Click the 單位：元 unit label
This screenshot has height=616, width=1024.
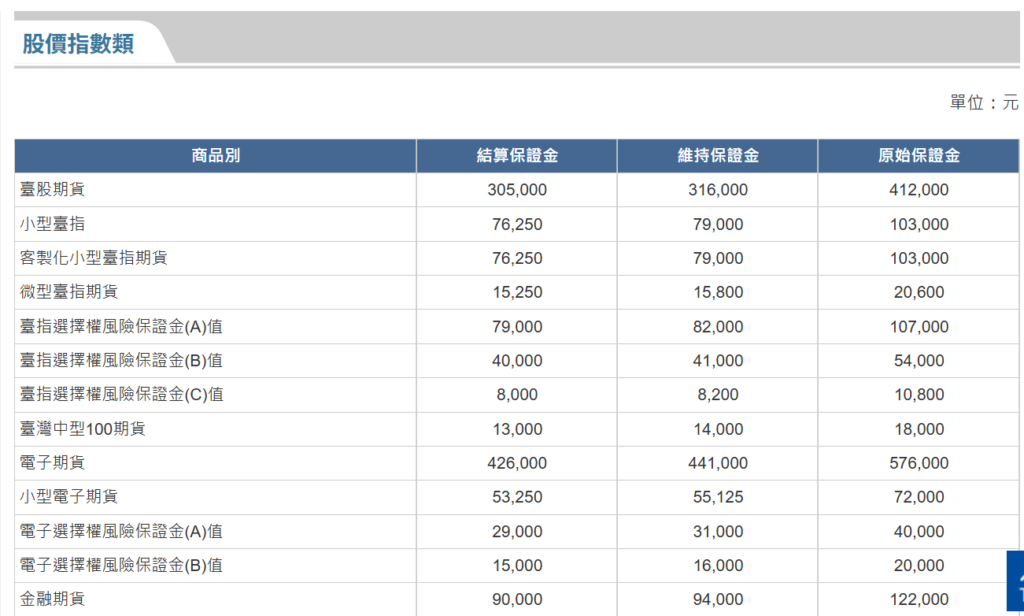[x=983, y=103]
